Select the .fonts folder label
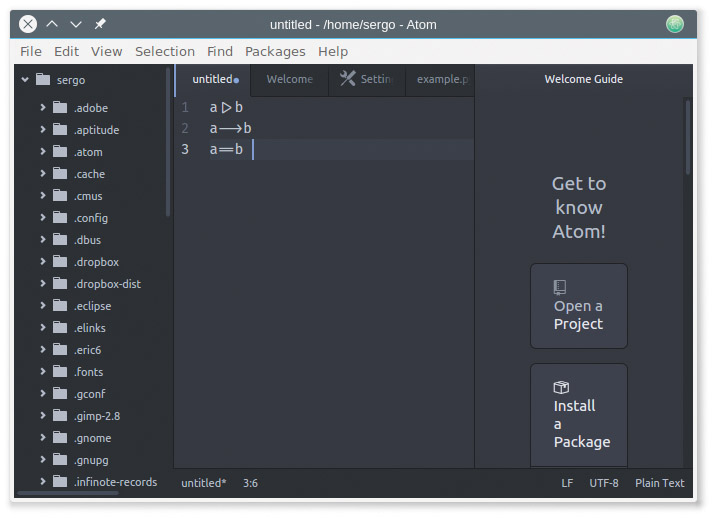This screenshot has height=518, width=713. [x=89, y=372]
